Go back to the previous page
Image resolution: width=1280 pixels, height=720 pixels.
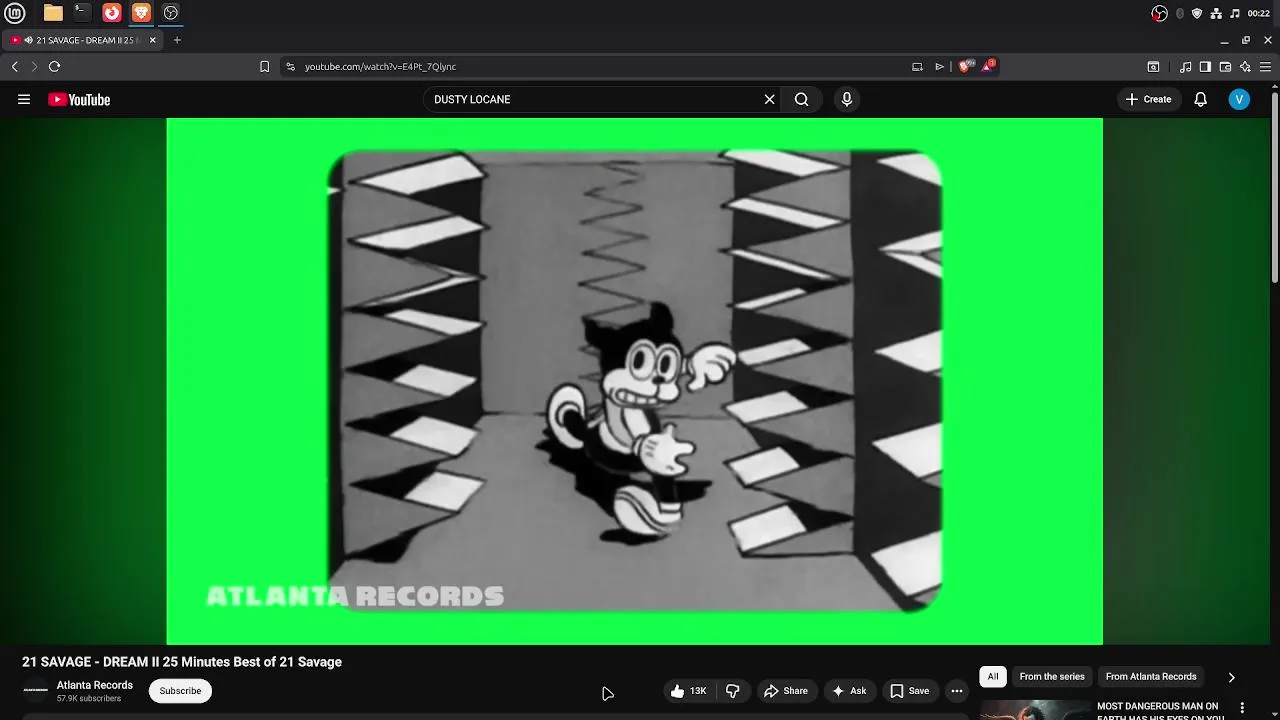pos(15,66)
